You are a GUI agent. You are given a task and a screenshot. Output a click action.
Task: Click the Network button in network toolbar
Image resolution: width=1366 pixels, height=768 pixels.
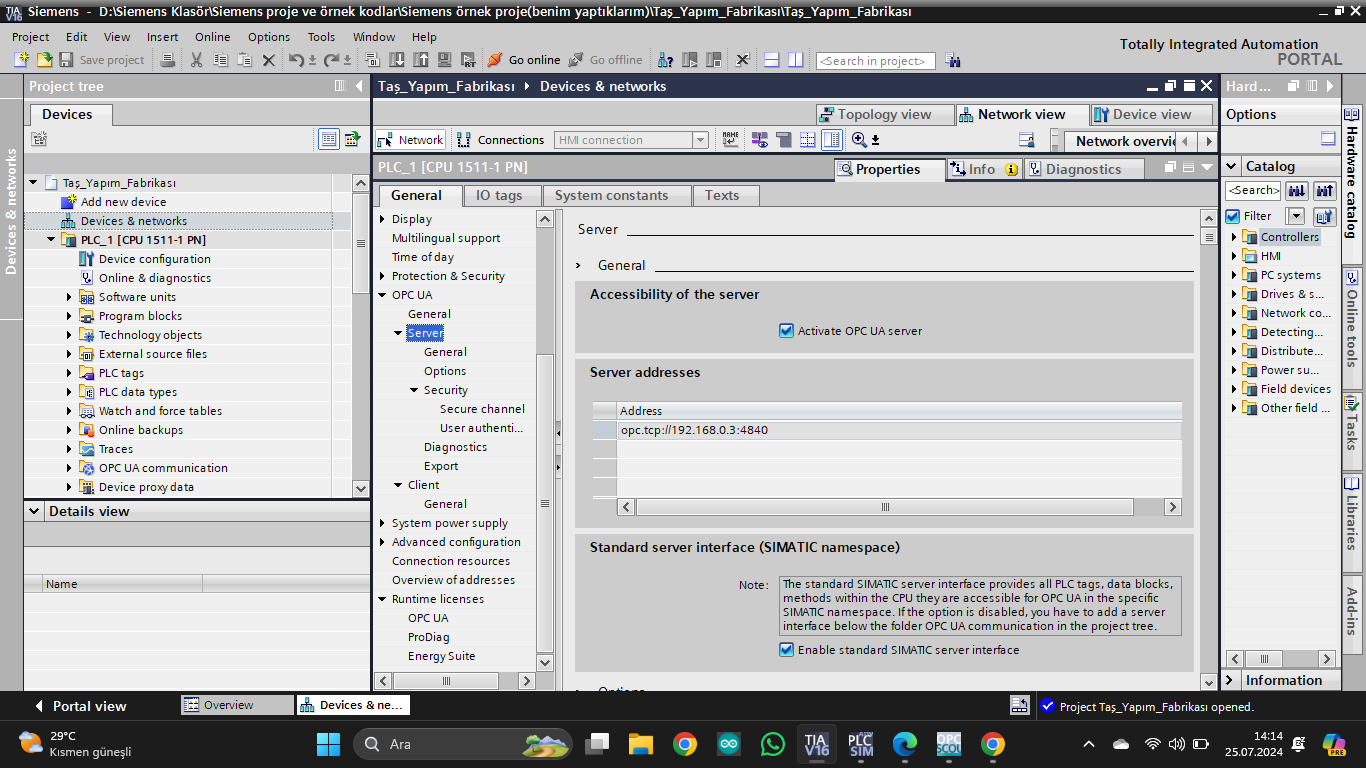[x=410, y=140]
